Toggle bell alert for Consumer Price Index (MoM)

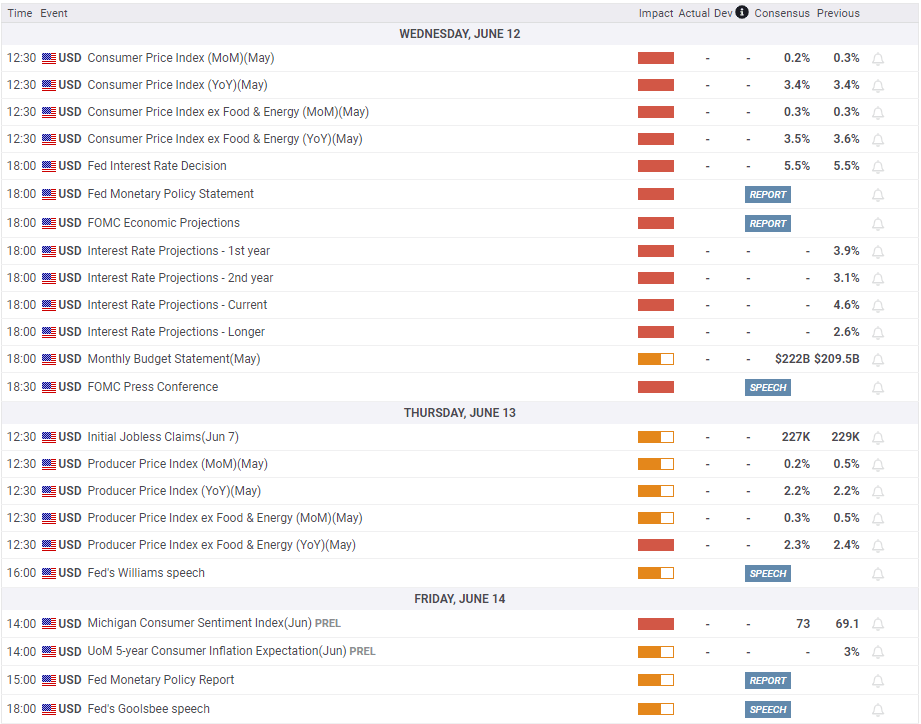pos(878,59)
